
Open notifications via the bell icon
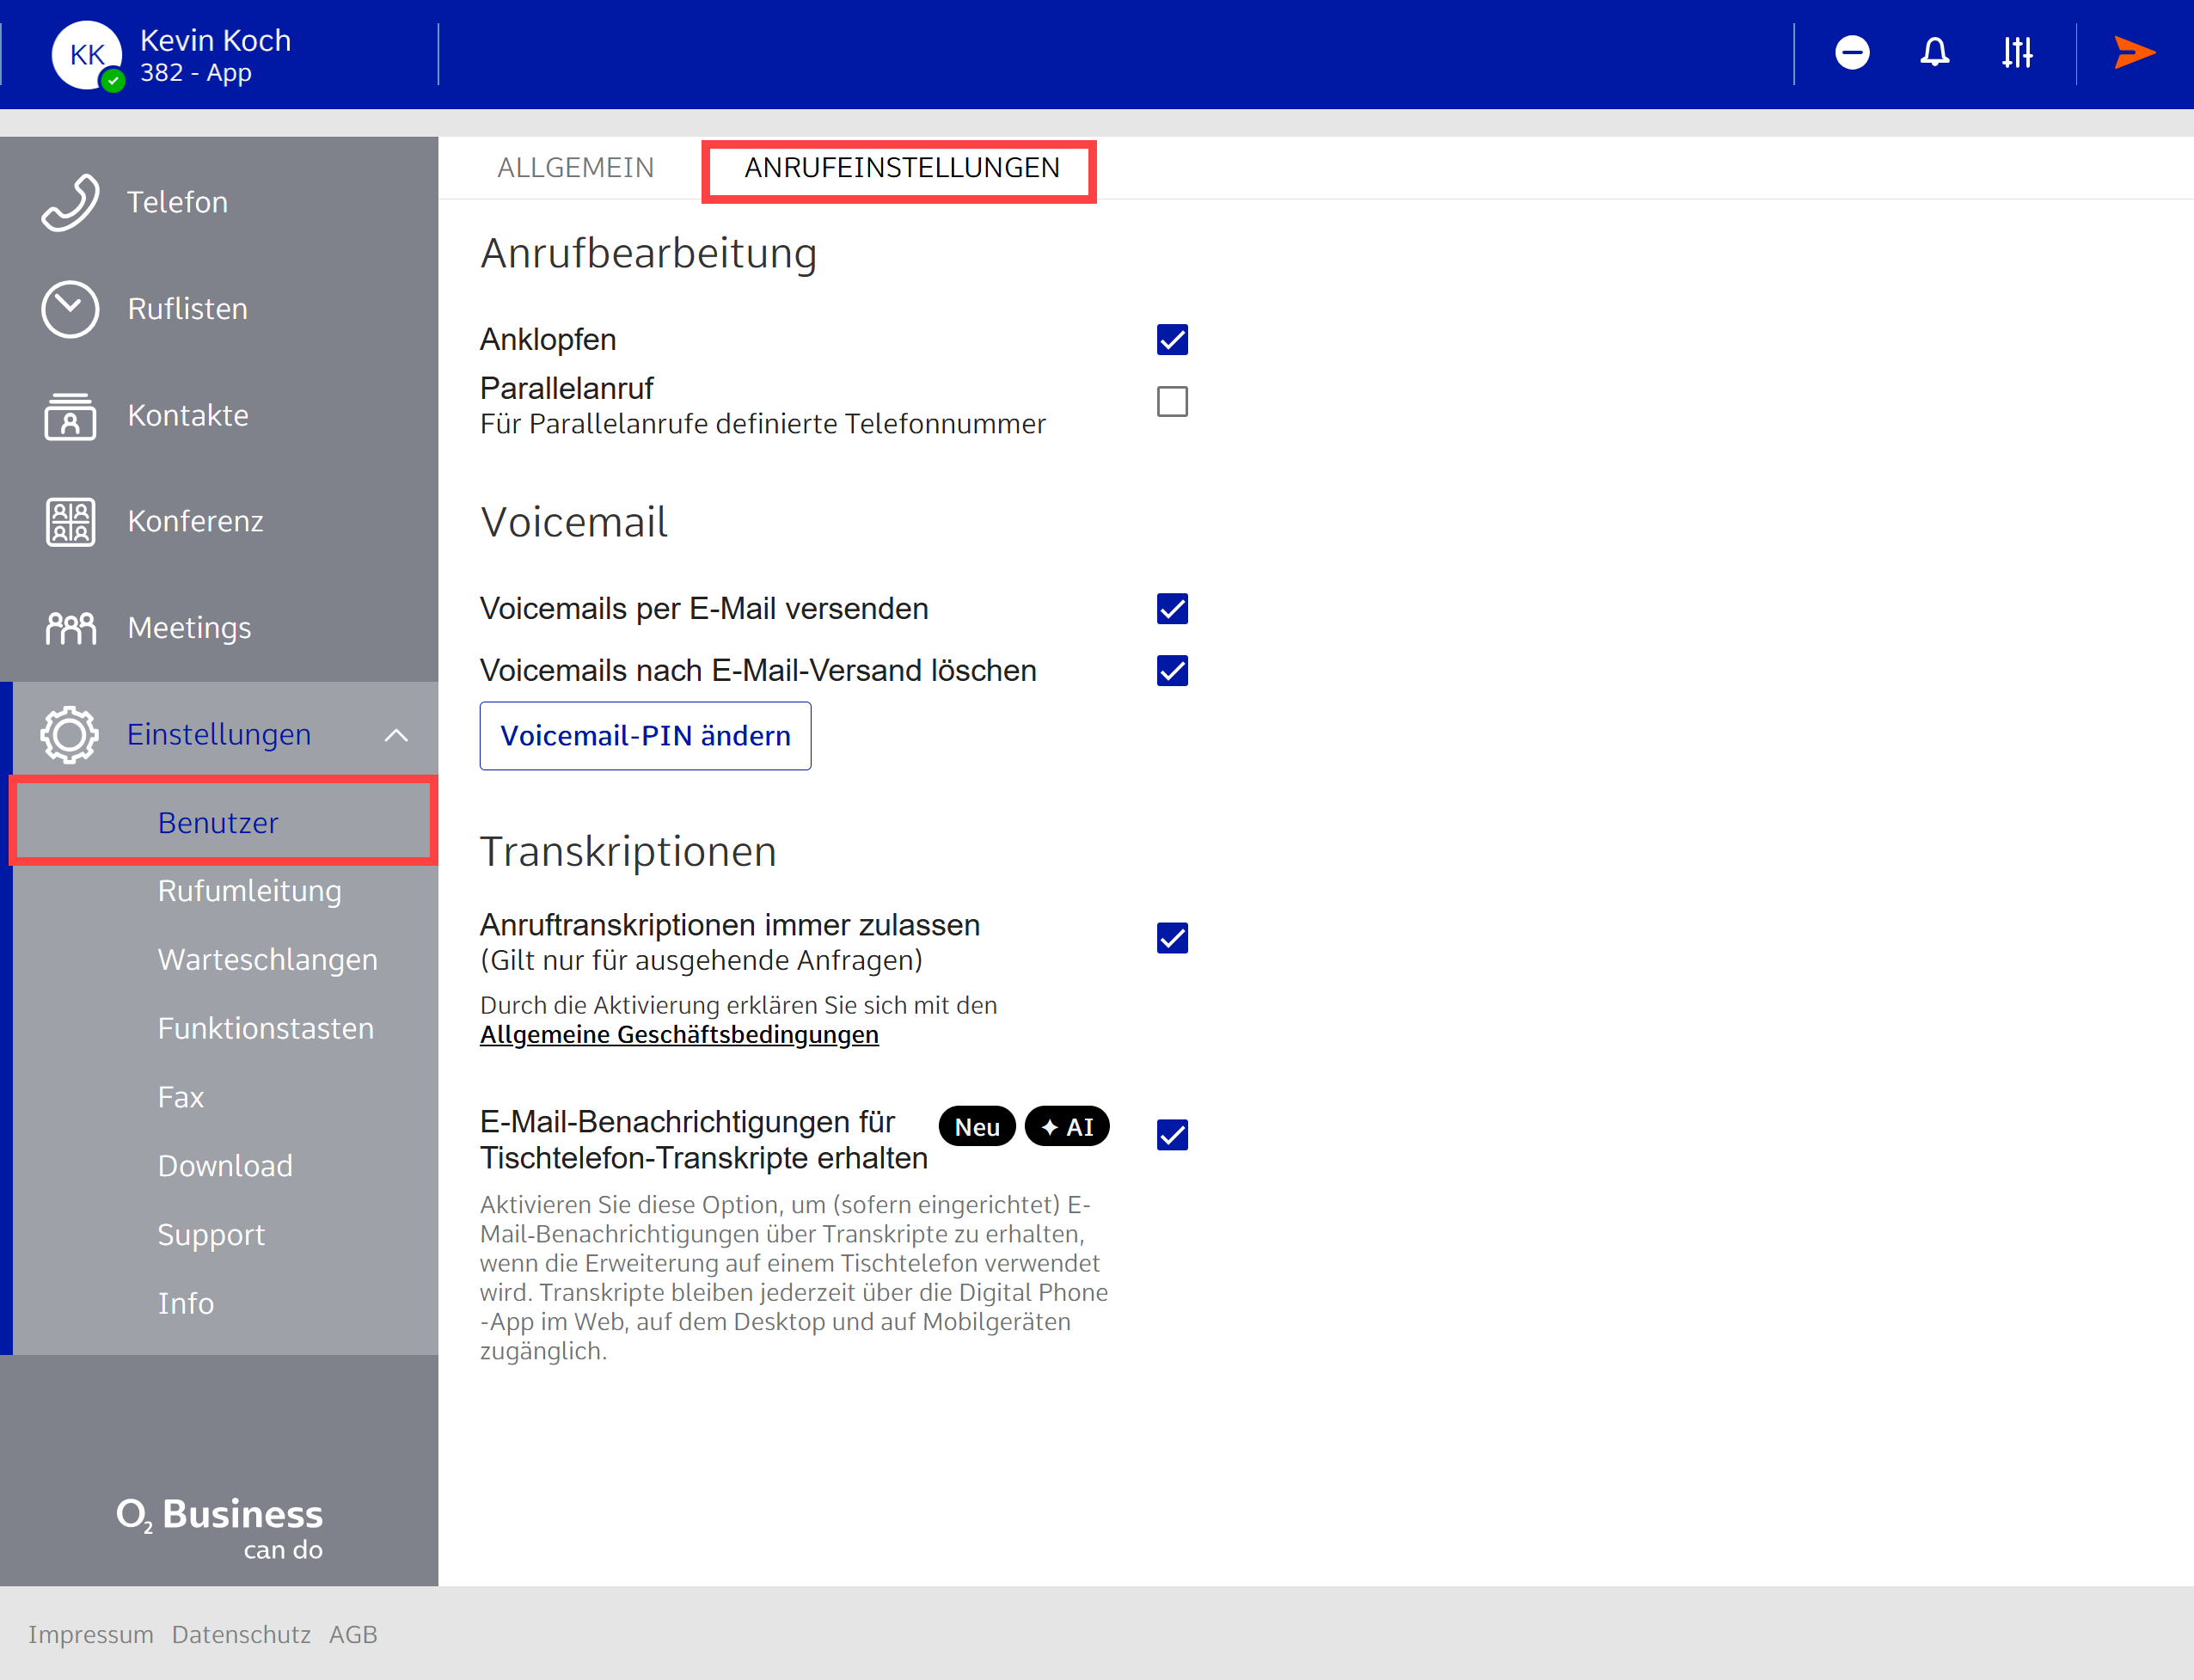coord(1934,52)
